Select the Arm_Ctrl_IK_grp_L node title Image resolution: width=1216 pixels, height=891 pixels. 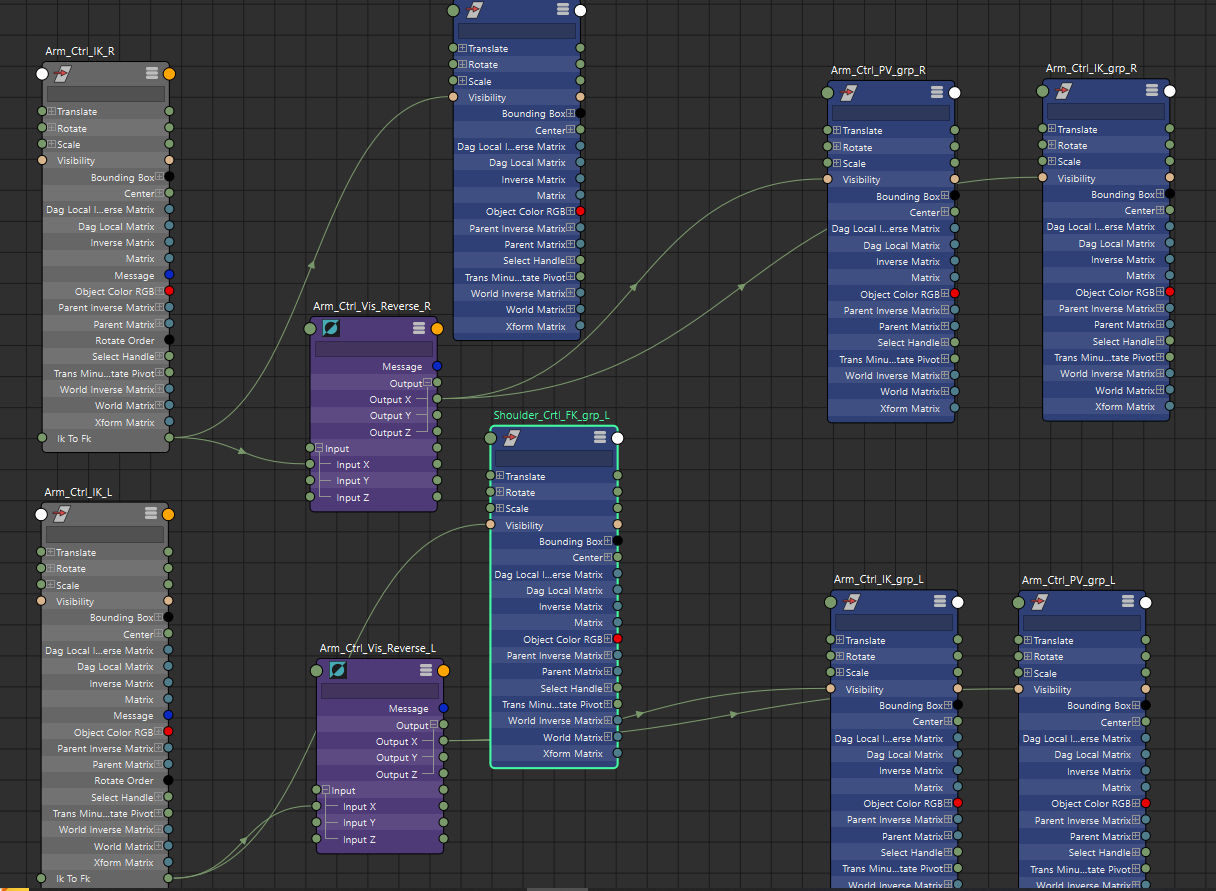pyautogui.click(x=878, y=579)
